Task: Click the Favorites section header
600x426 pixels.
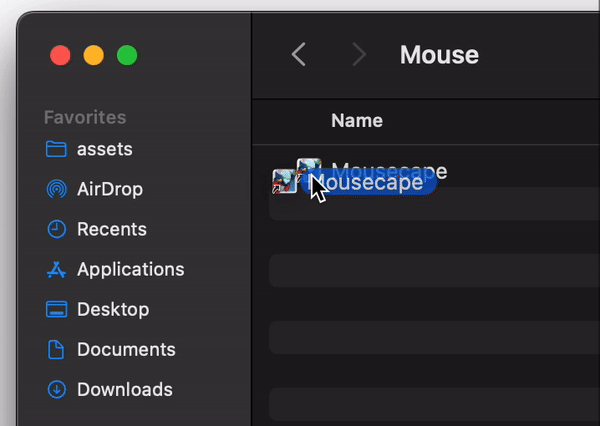Action: (x=85, y=118)
